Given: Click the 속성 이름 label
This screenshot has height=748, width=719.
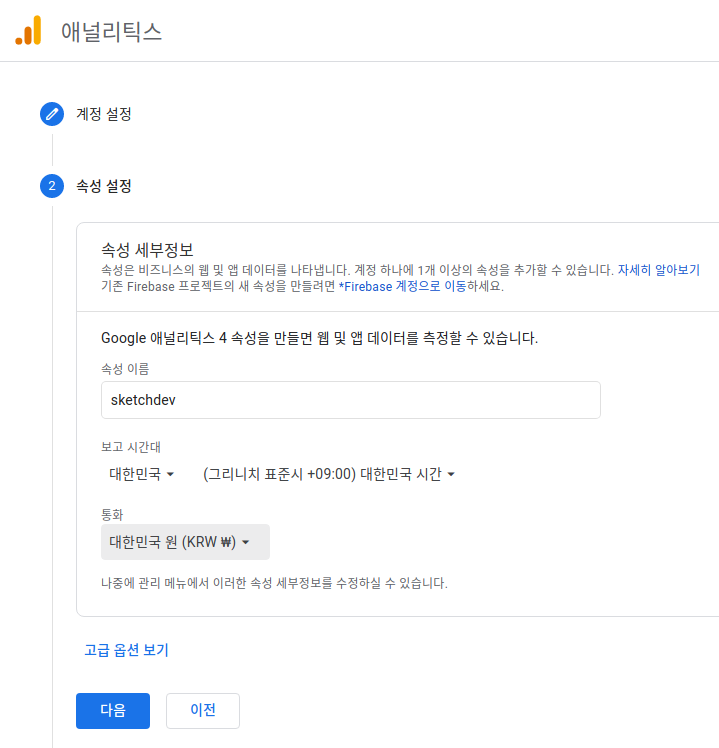Looking at the screenshot, I should click(x=125, y=369).
